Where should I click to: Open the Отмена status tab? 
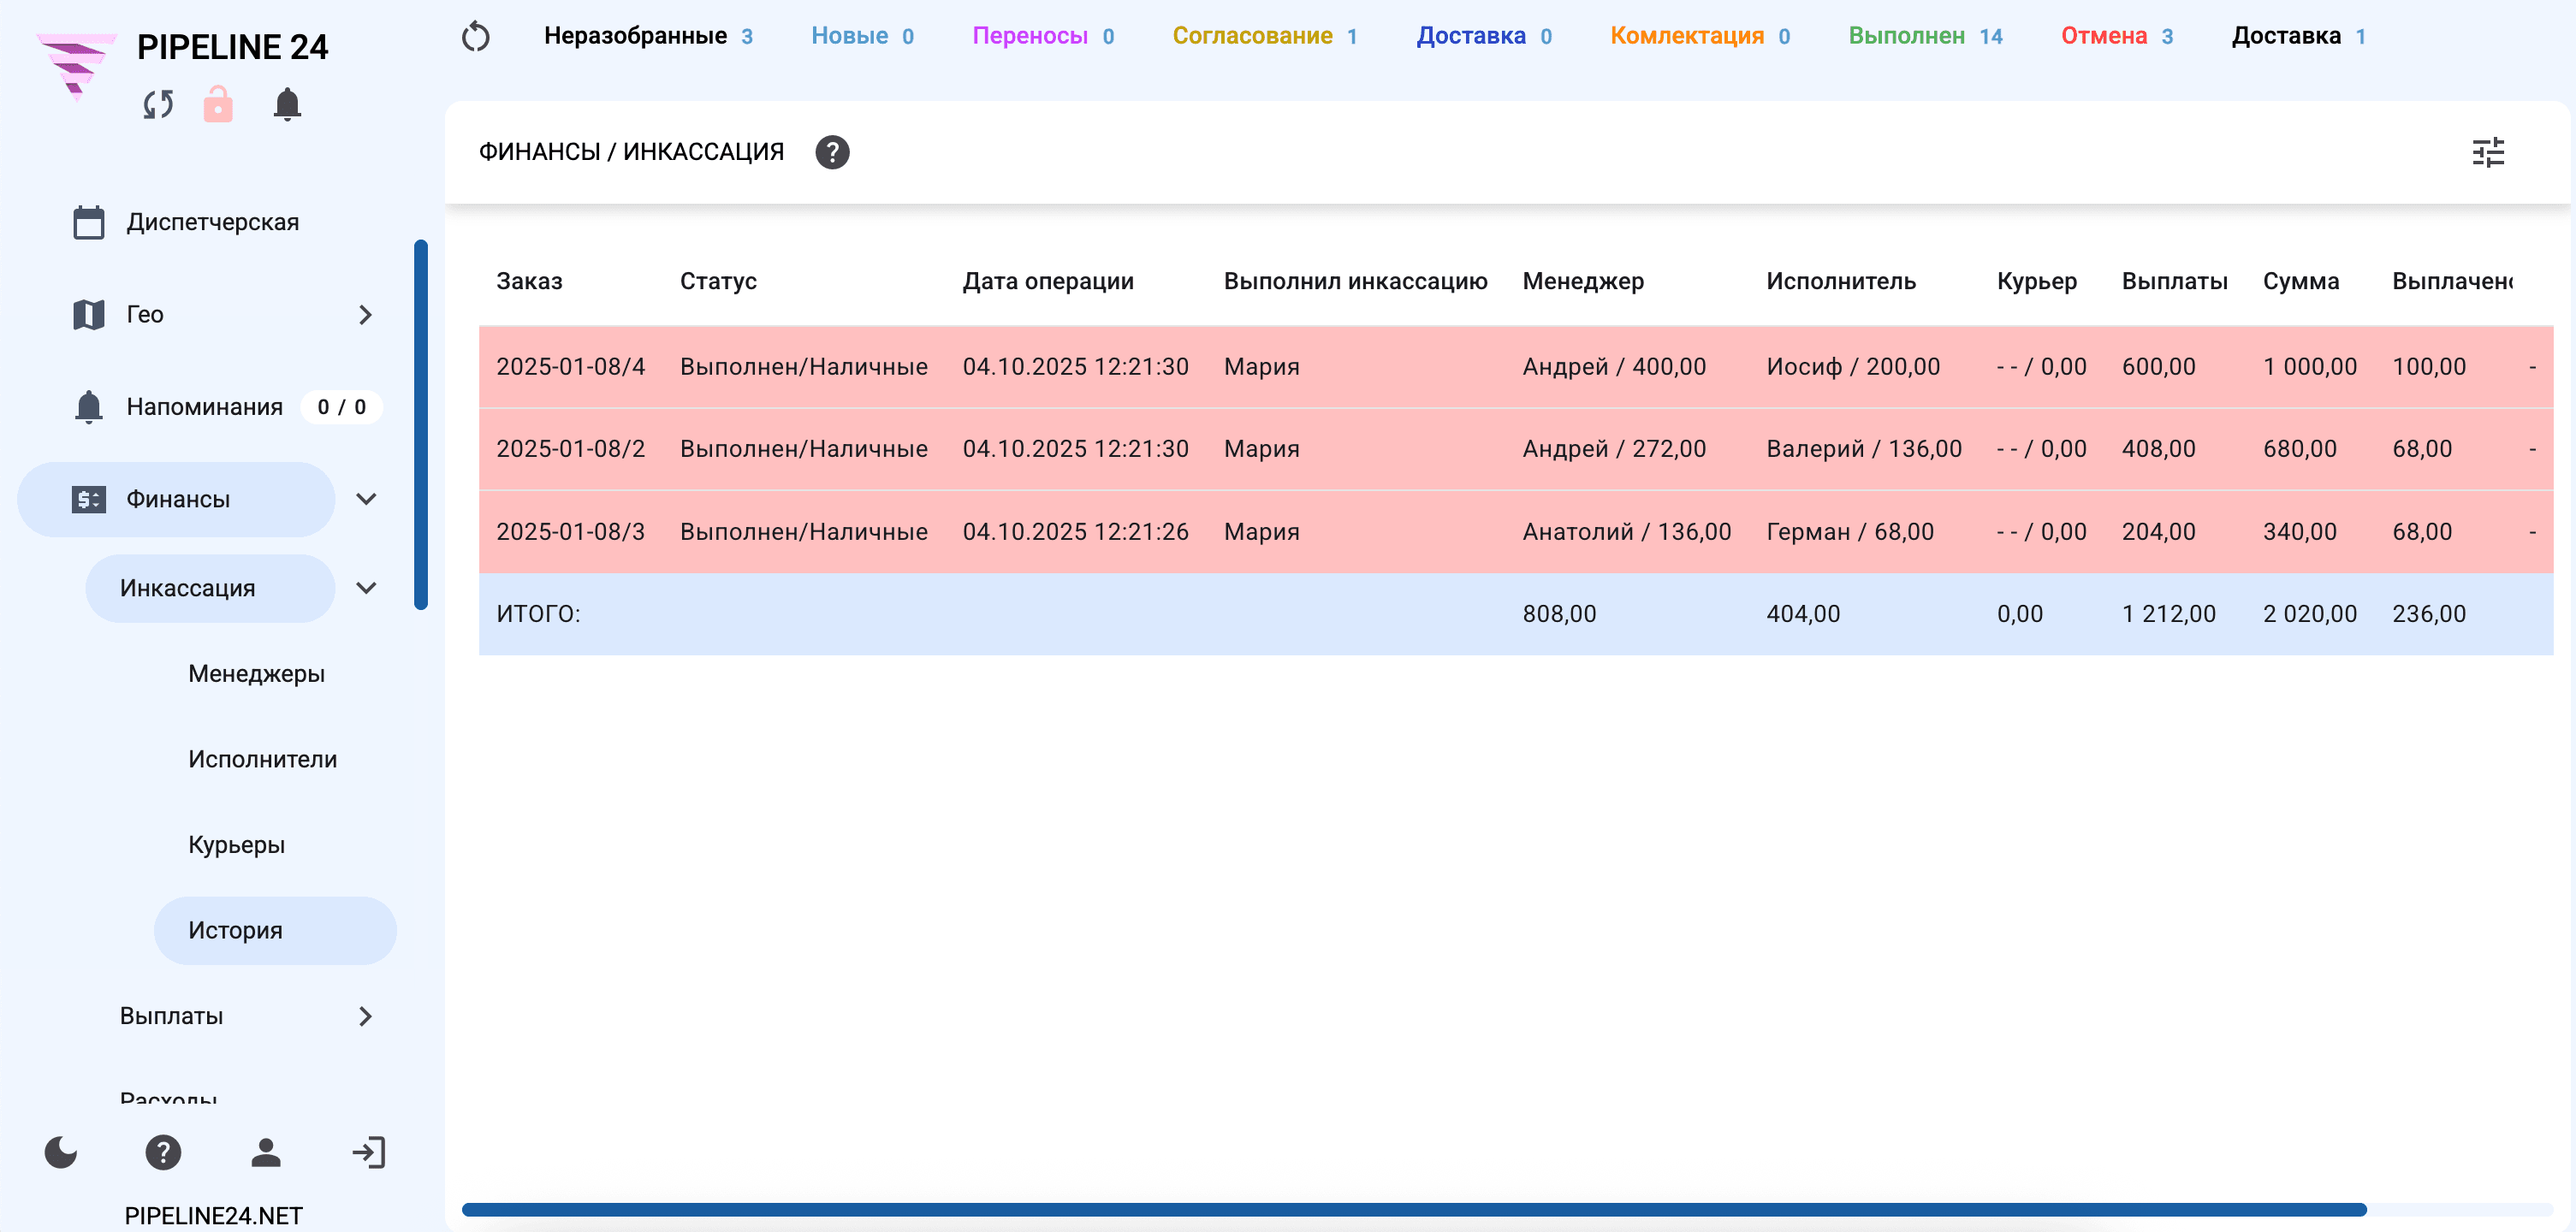click(x=2117, y=36)
